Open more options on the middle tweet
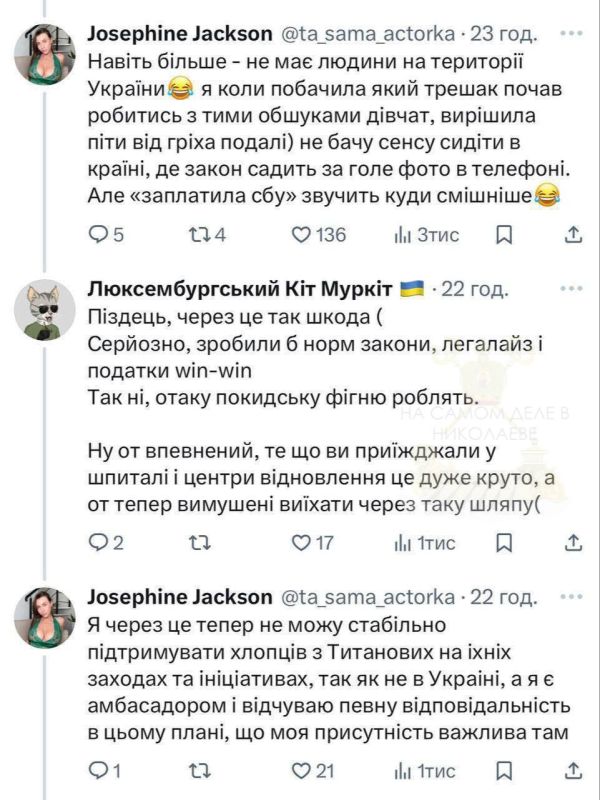This screenshot has height=800, width=600. click(573, 286)
